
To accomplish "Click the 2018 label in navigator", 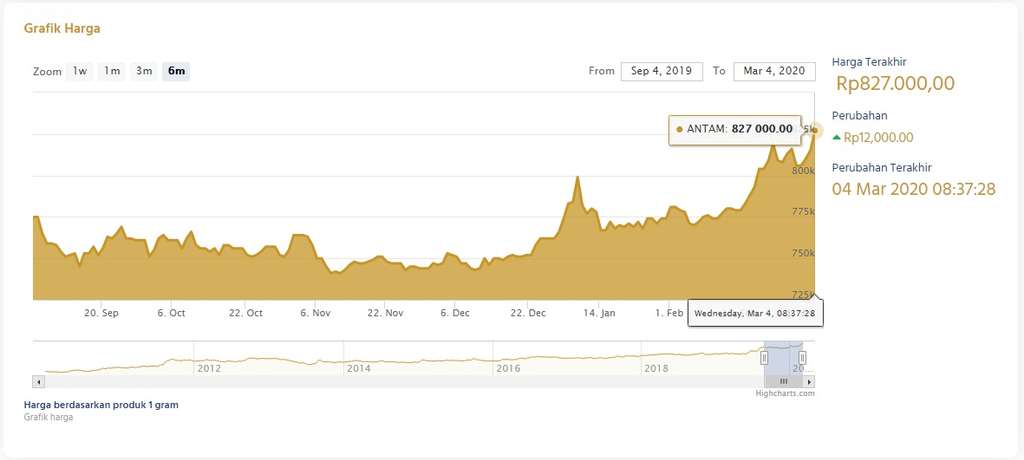I will point(656,369).
